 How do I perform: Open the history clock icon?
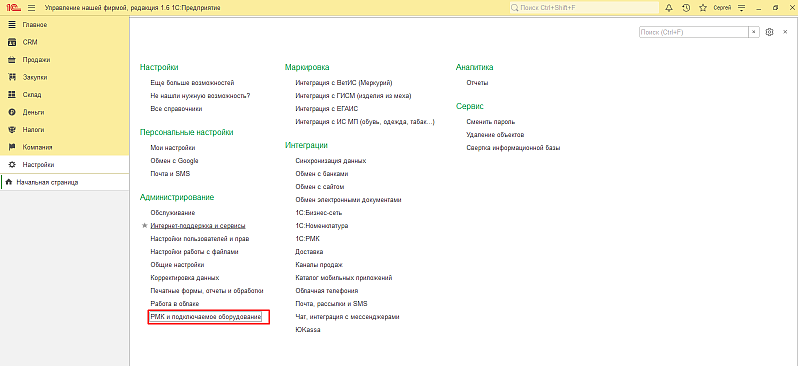[686, 8]
